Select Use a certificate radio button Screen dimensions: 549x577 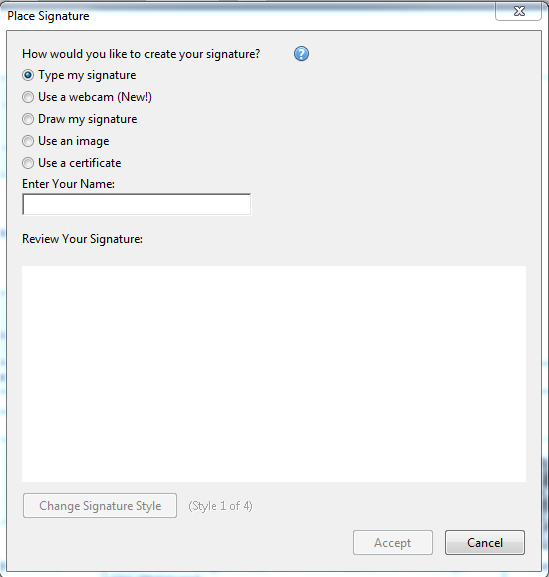tap(28, 163)
